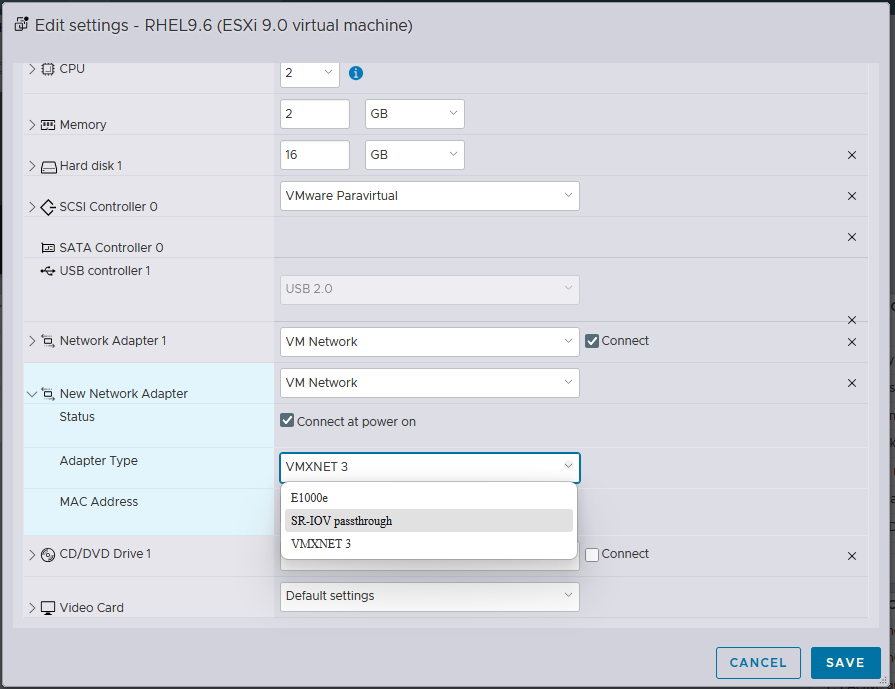The image size is (895, 689).
Task: Click the CPU info icon
Action: point(355,73)
